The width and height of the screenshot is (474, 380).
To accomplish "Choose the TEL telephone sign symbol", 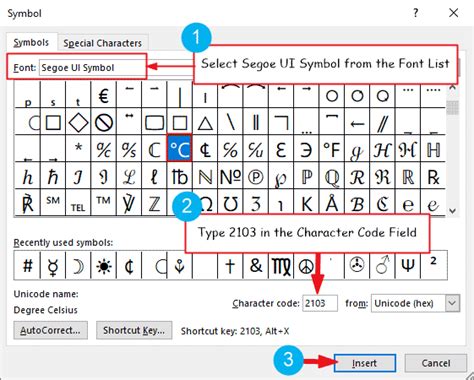I will pyautogui.click(x=78, y=202).
